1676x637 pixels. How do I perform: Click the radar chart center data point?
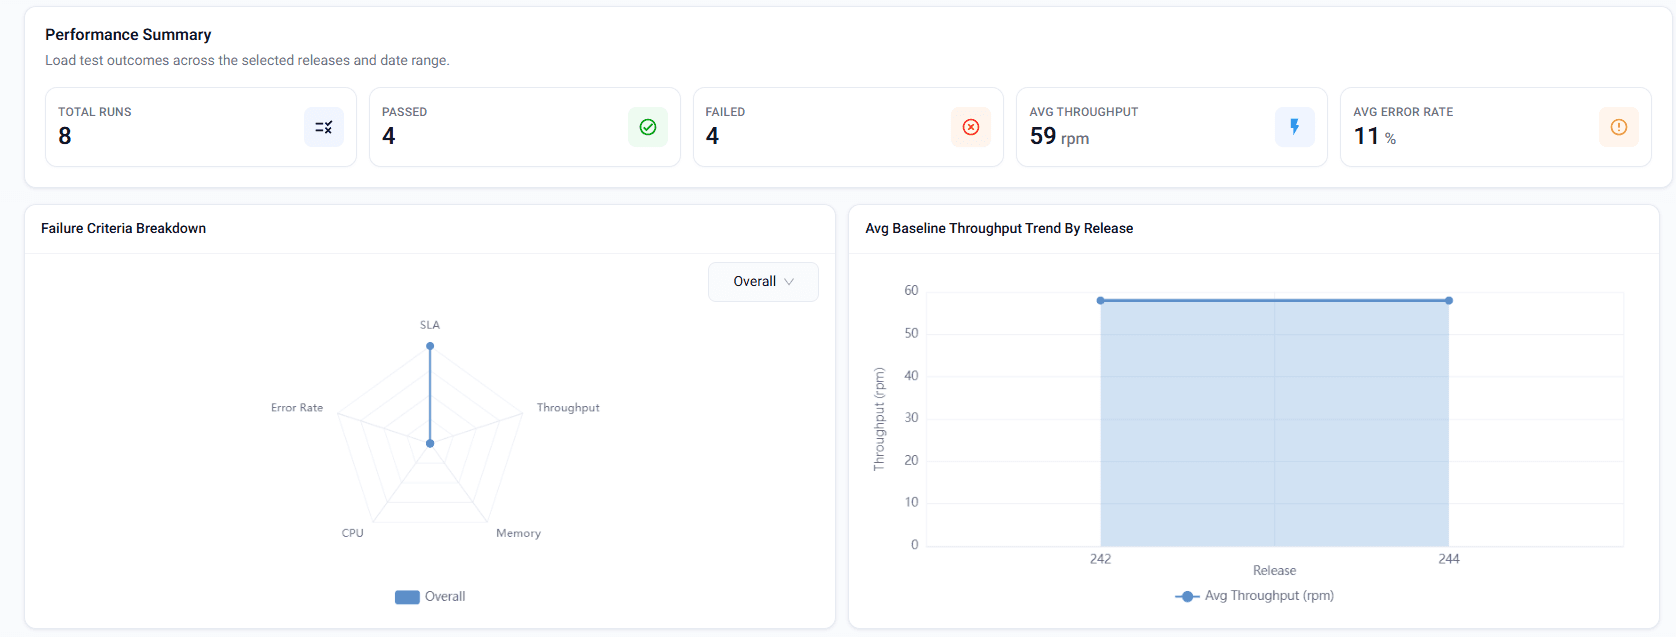click(x=430, y=443)
